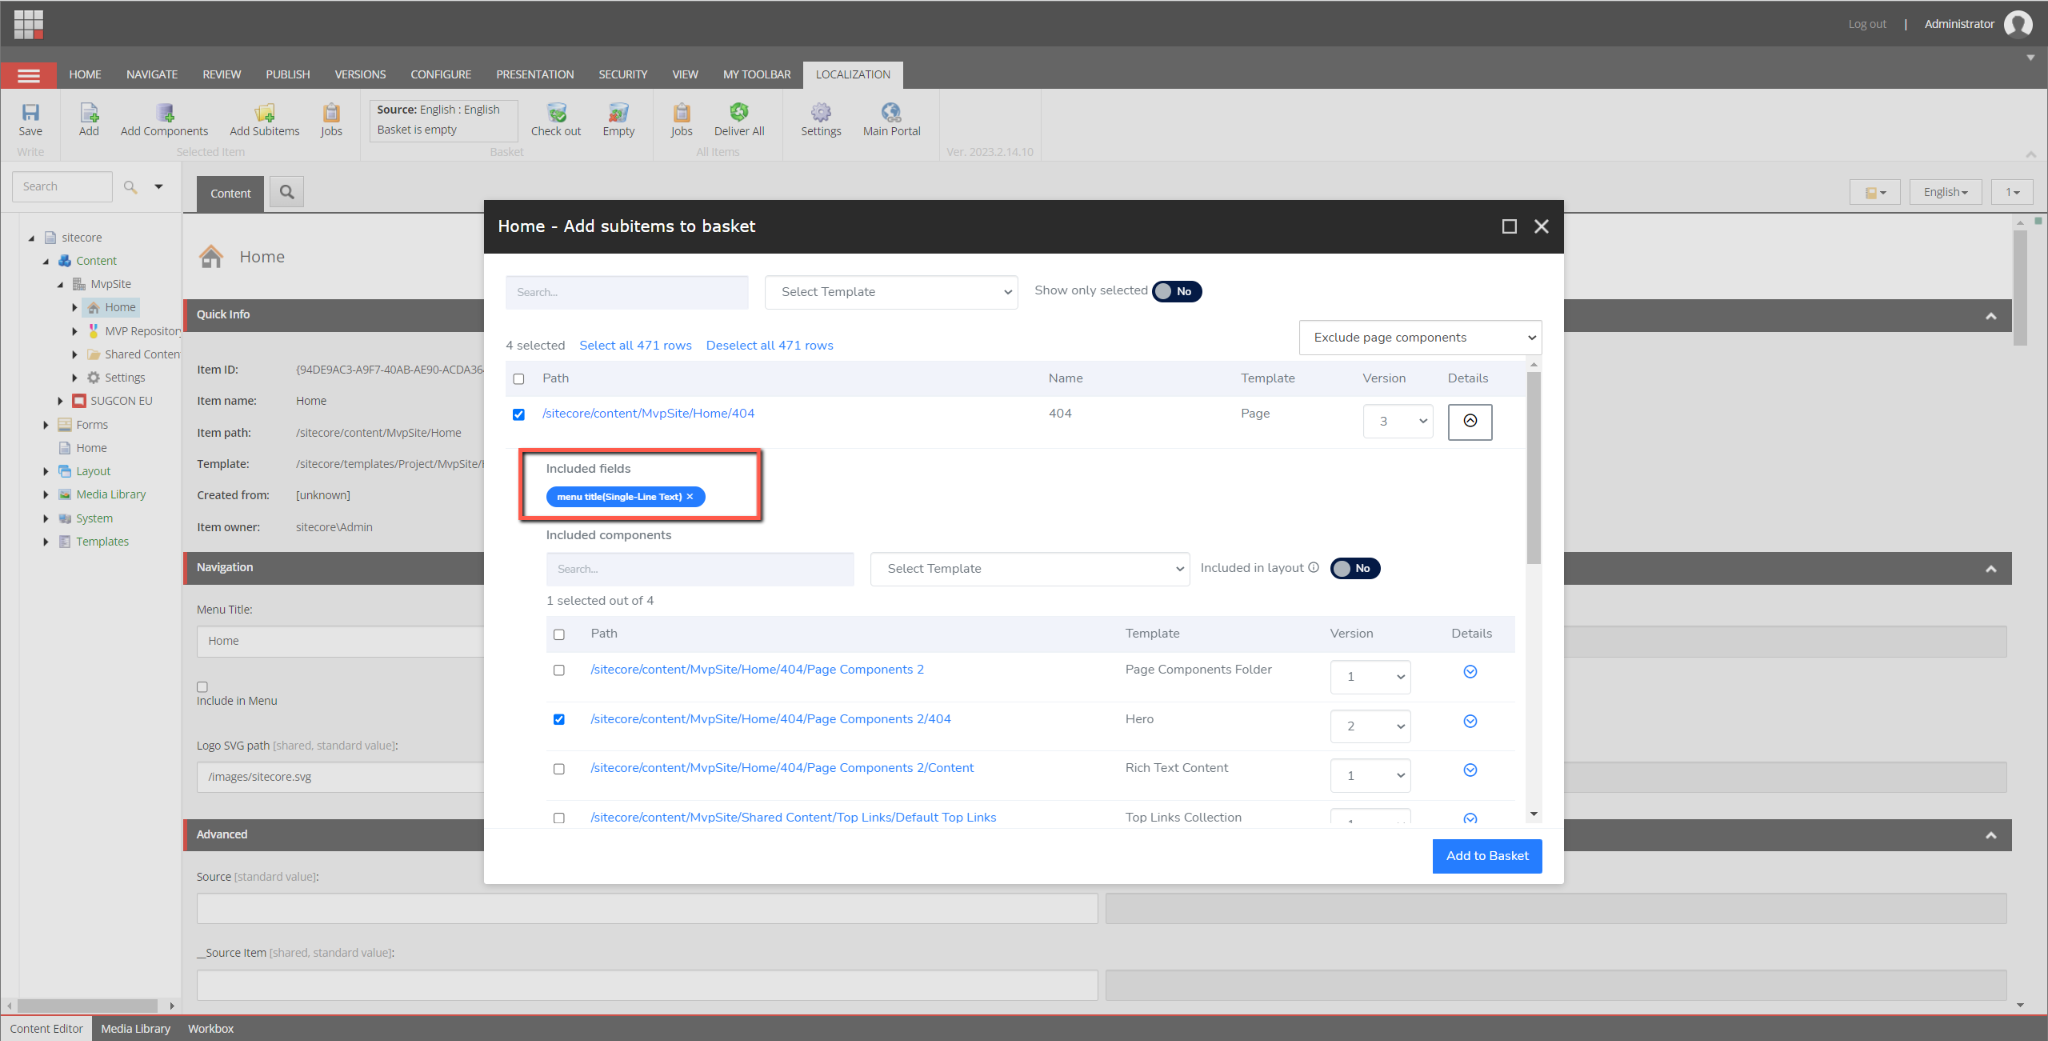Switch to the PRESENTATION ribbon tab

(x=535, y=75)
